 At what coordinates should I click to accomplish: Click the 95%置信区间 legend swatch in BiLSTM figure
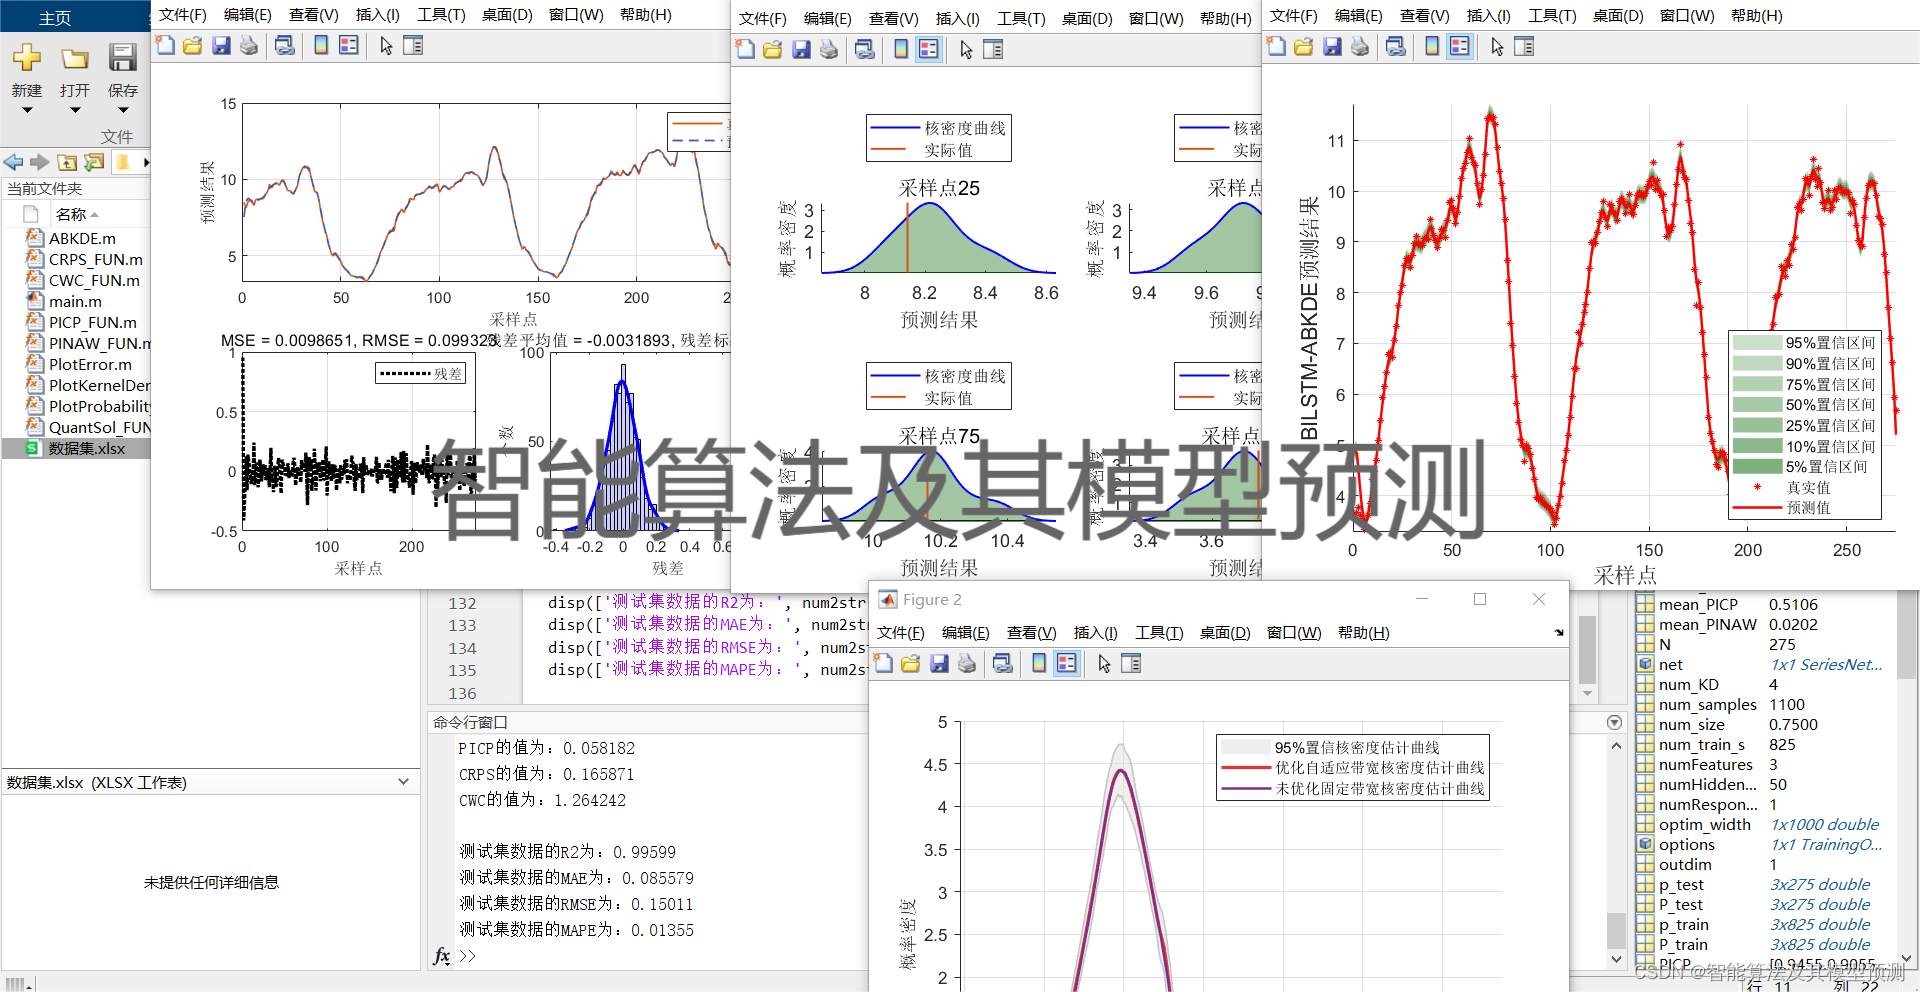click(1757, 343)
